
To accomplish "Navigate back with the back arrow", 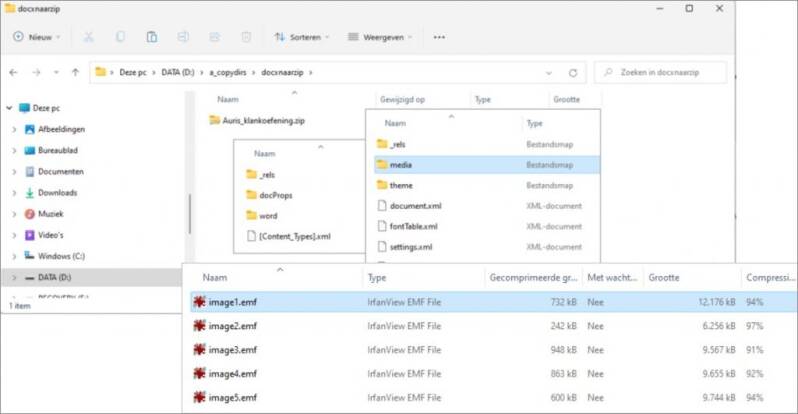I will point(14,72).
